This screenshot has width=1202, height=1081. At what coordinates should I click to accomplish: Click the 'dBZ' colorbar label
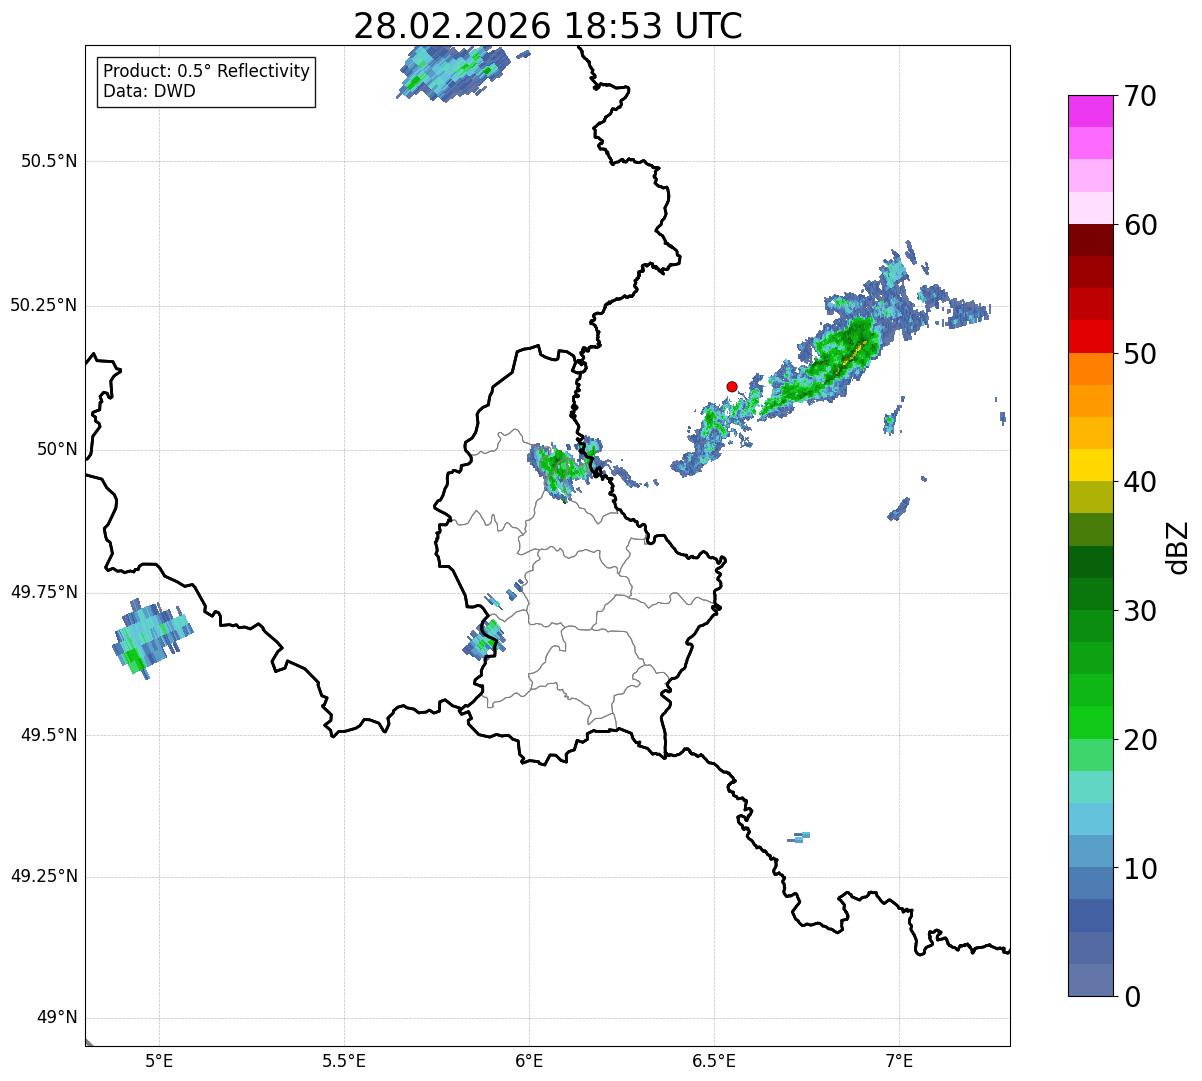click(1178, 546)
